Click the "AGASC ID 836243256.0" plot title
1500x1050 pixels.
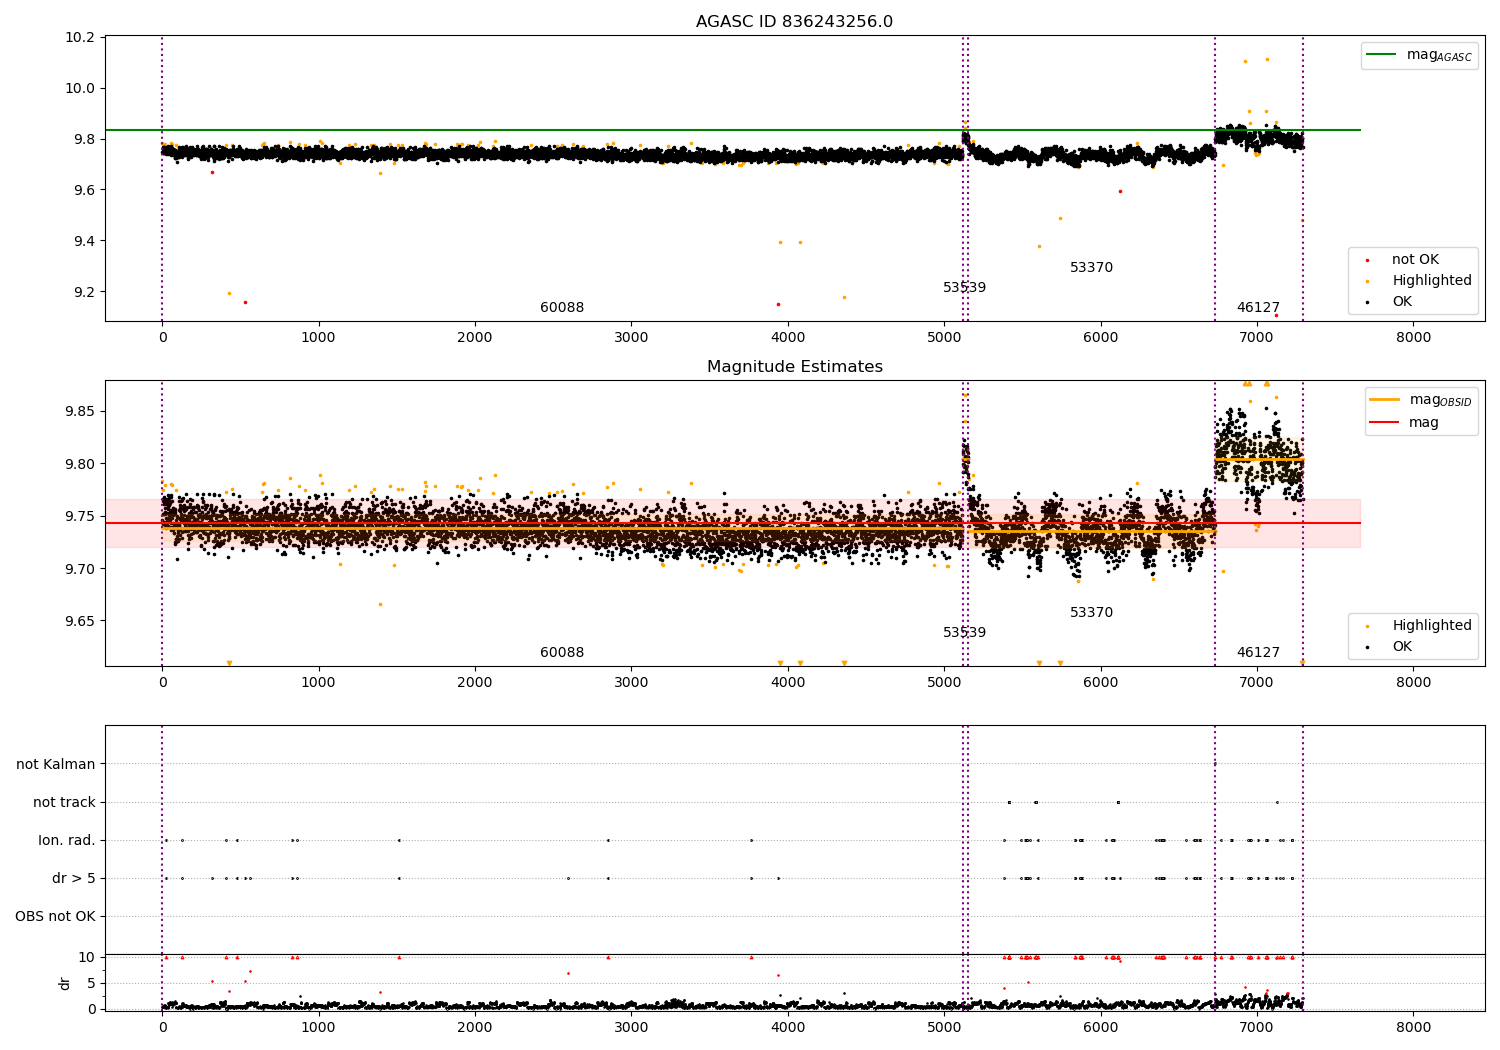794,22
